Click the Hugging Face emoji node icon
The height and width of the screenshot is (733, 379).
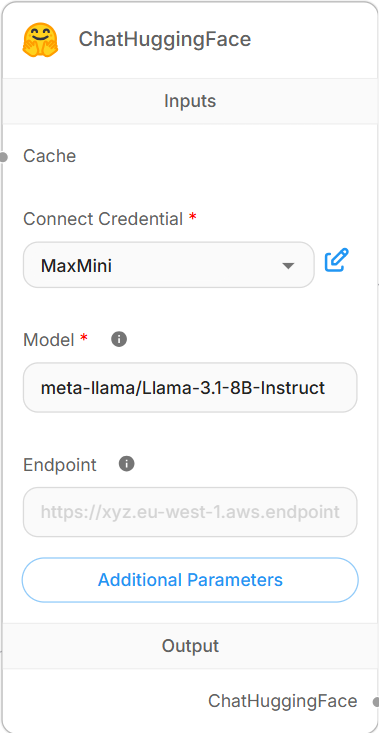point(40,40)
